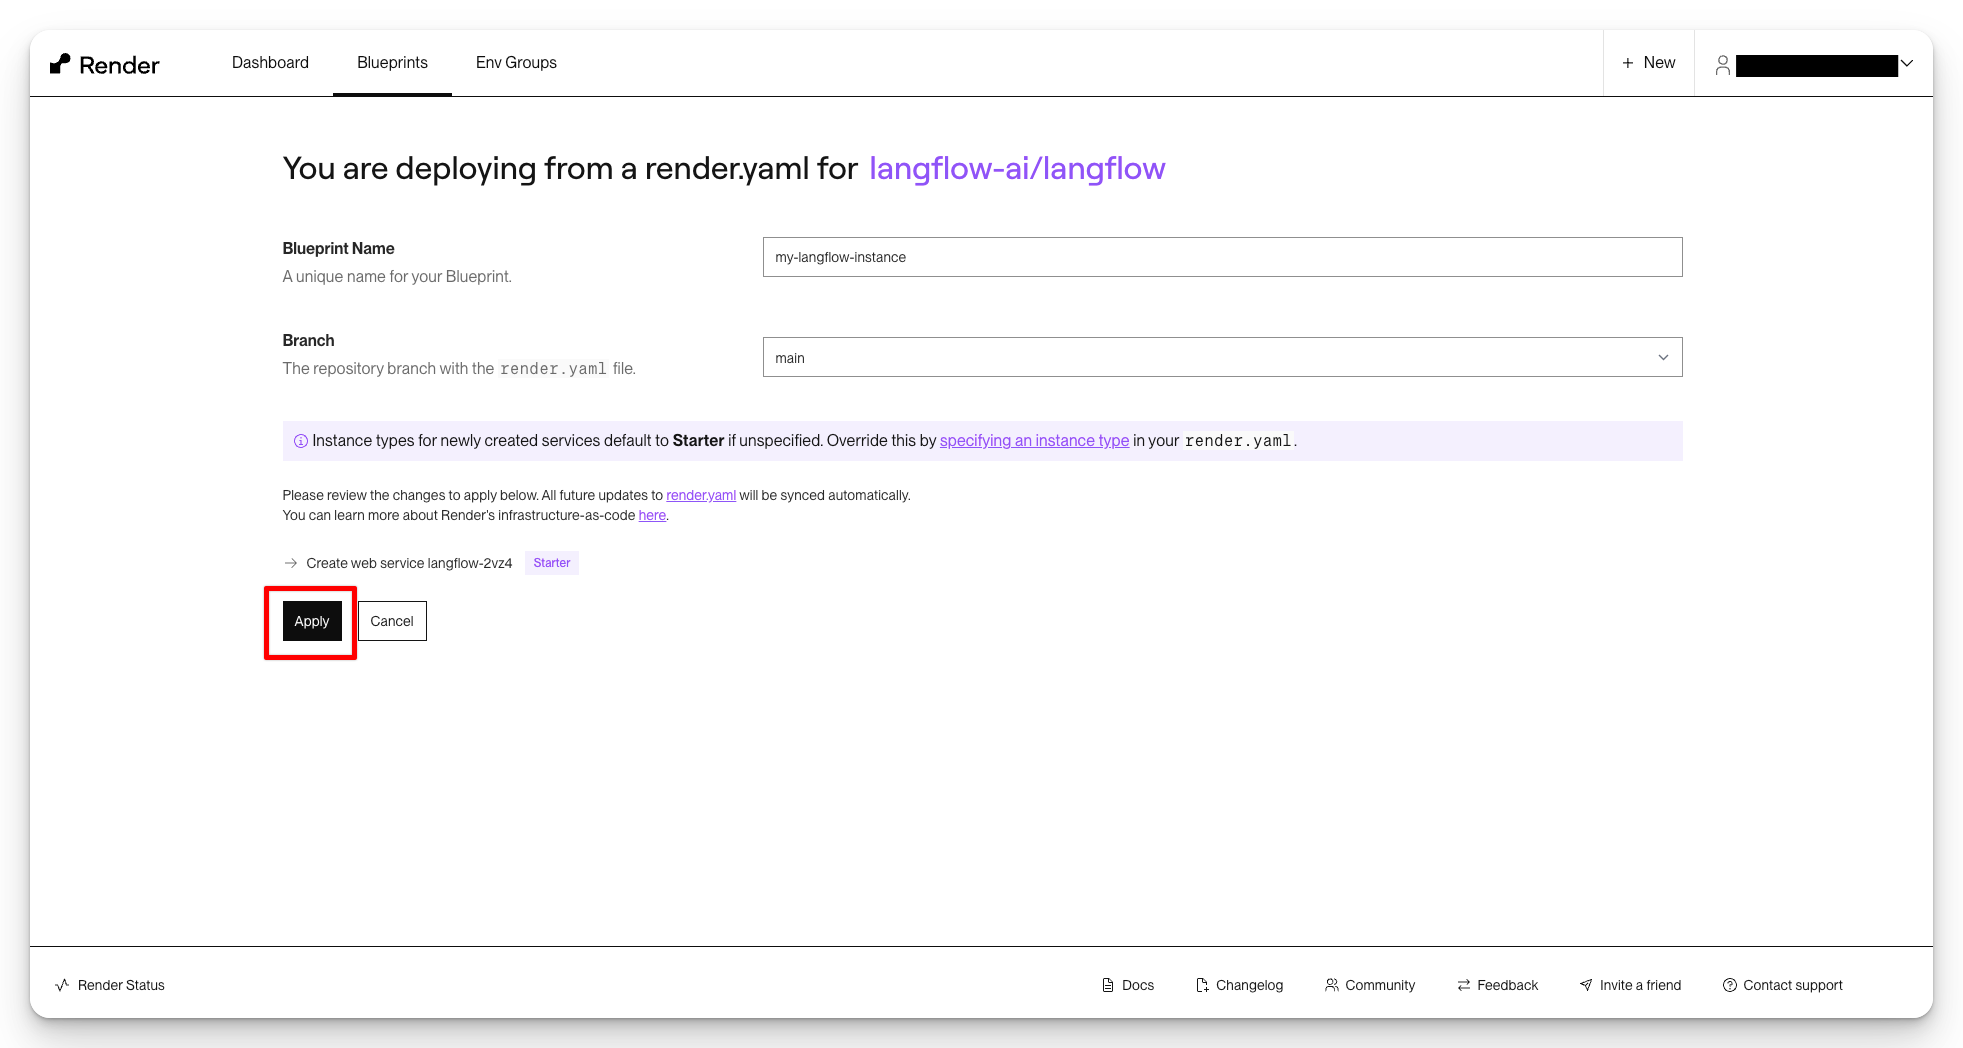The image size is (1963, 1048).
Task: Click the Community people icon
Action: pyautogui.click(x=1332, y=985)
